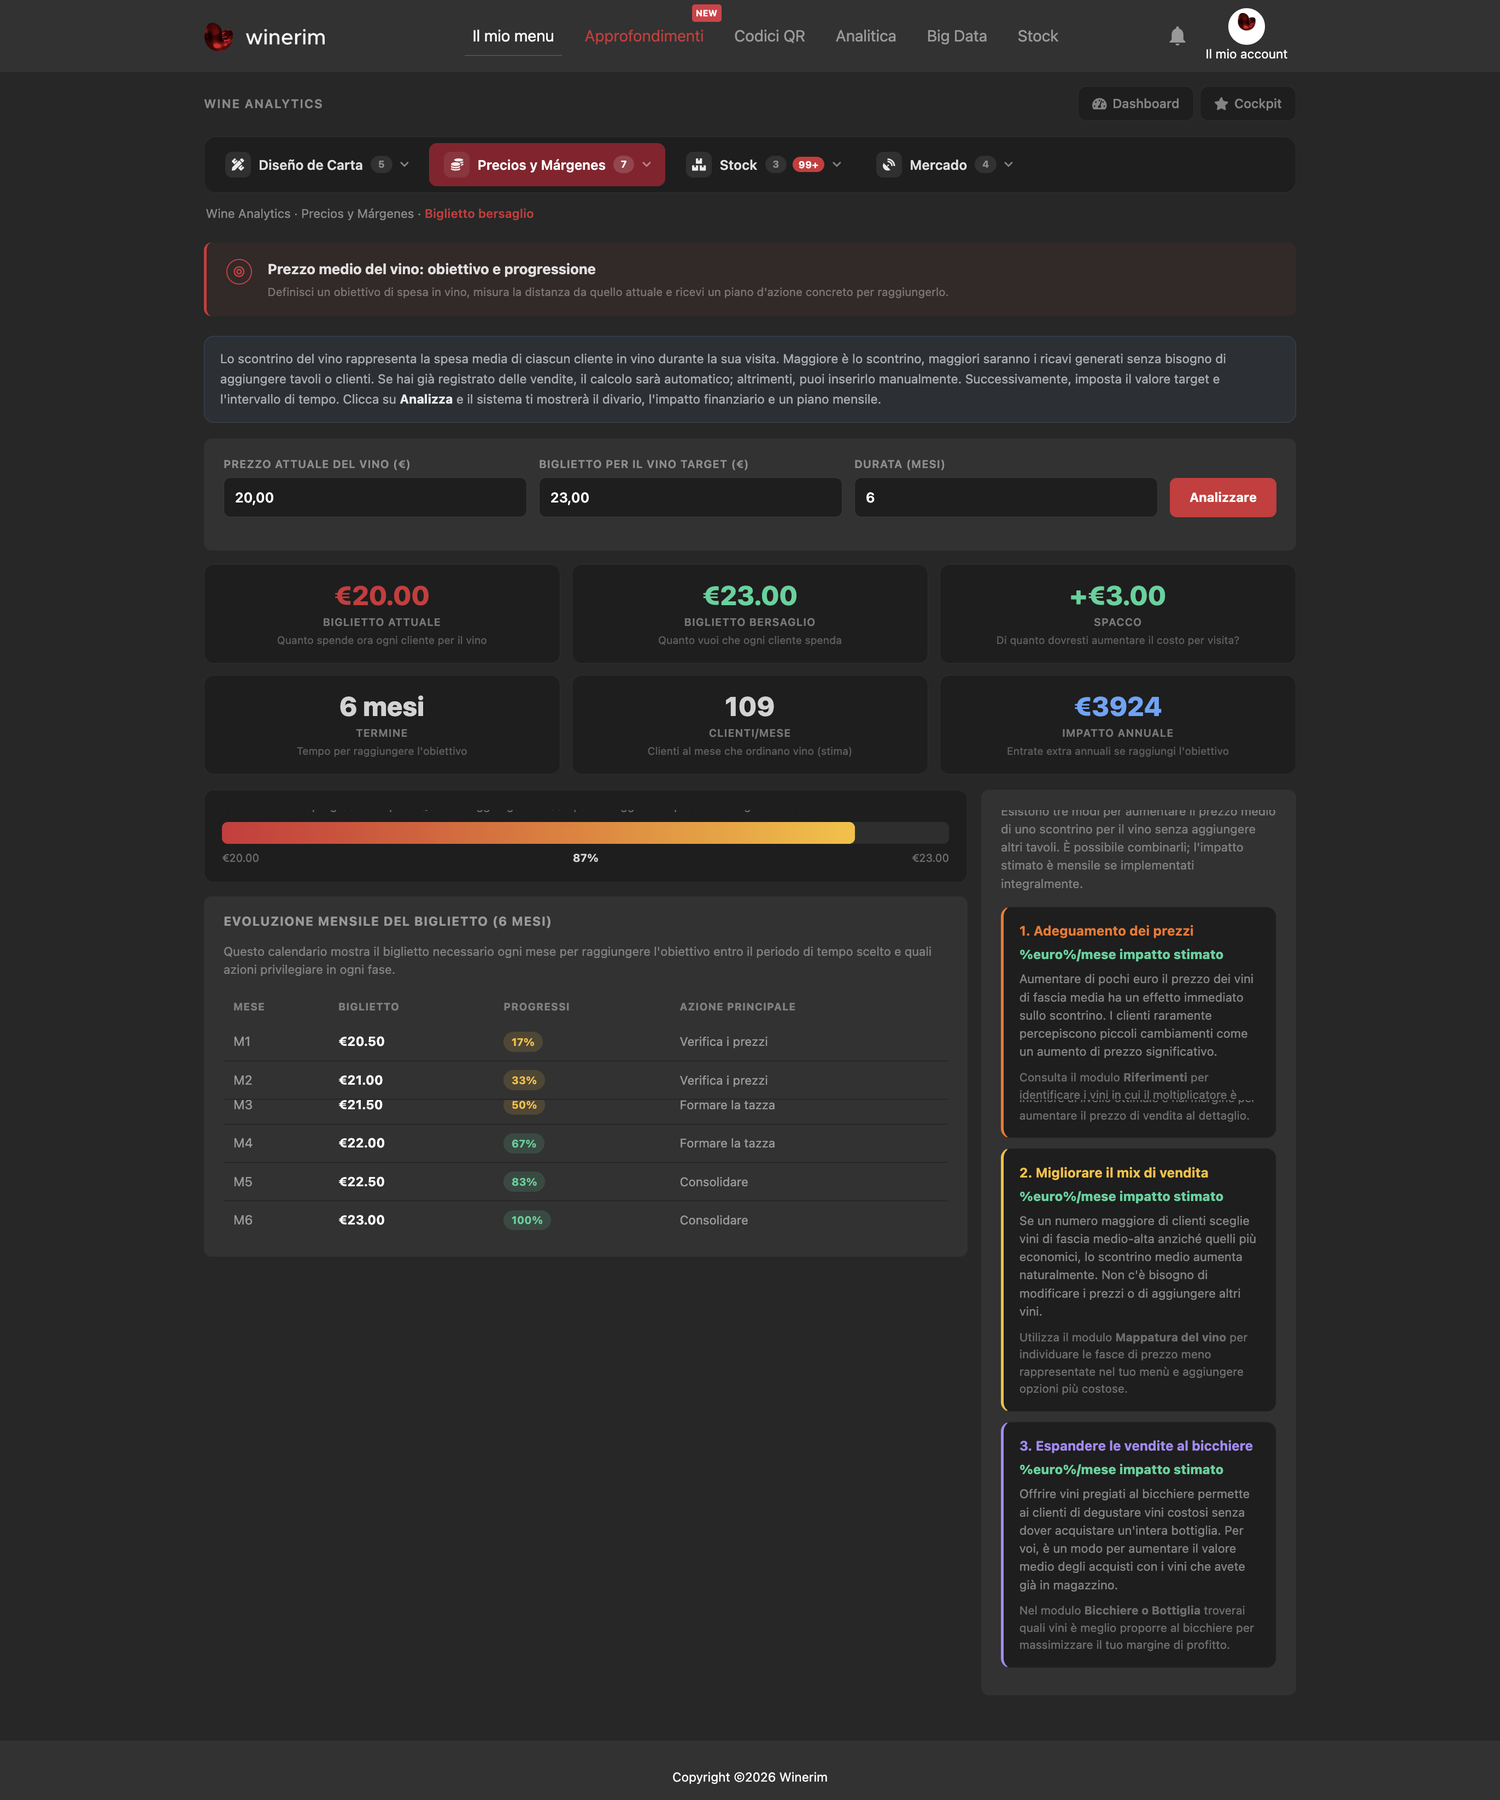
Task: Click Precios y Márgenes breadcrumb
Action: 357,214
